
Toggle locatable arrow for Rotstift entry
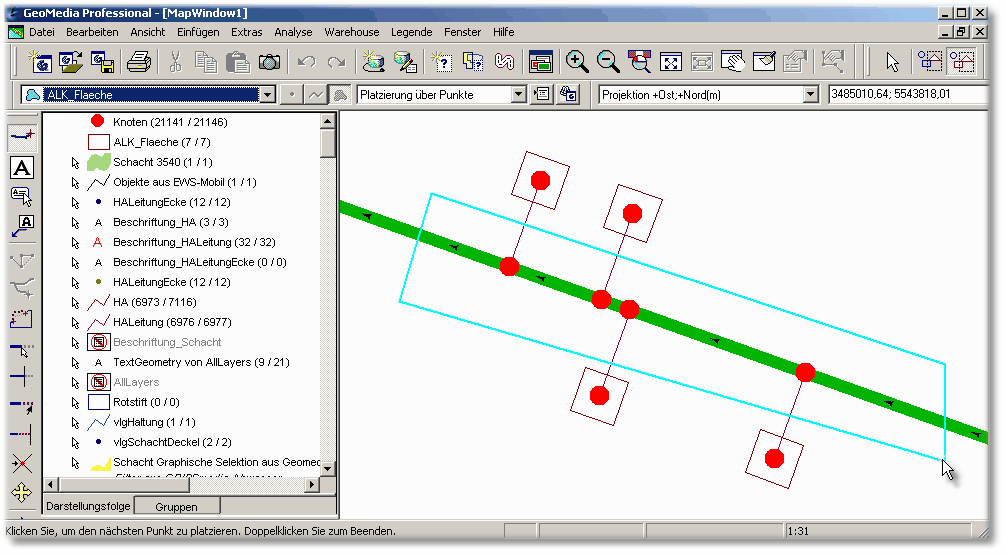tap(75, 402)
